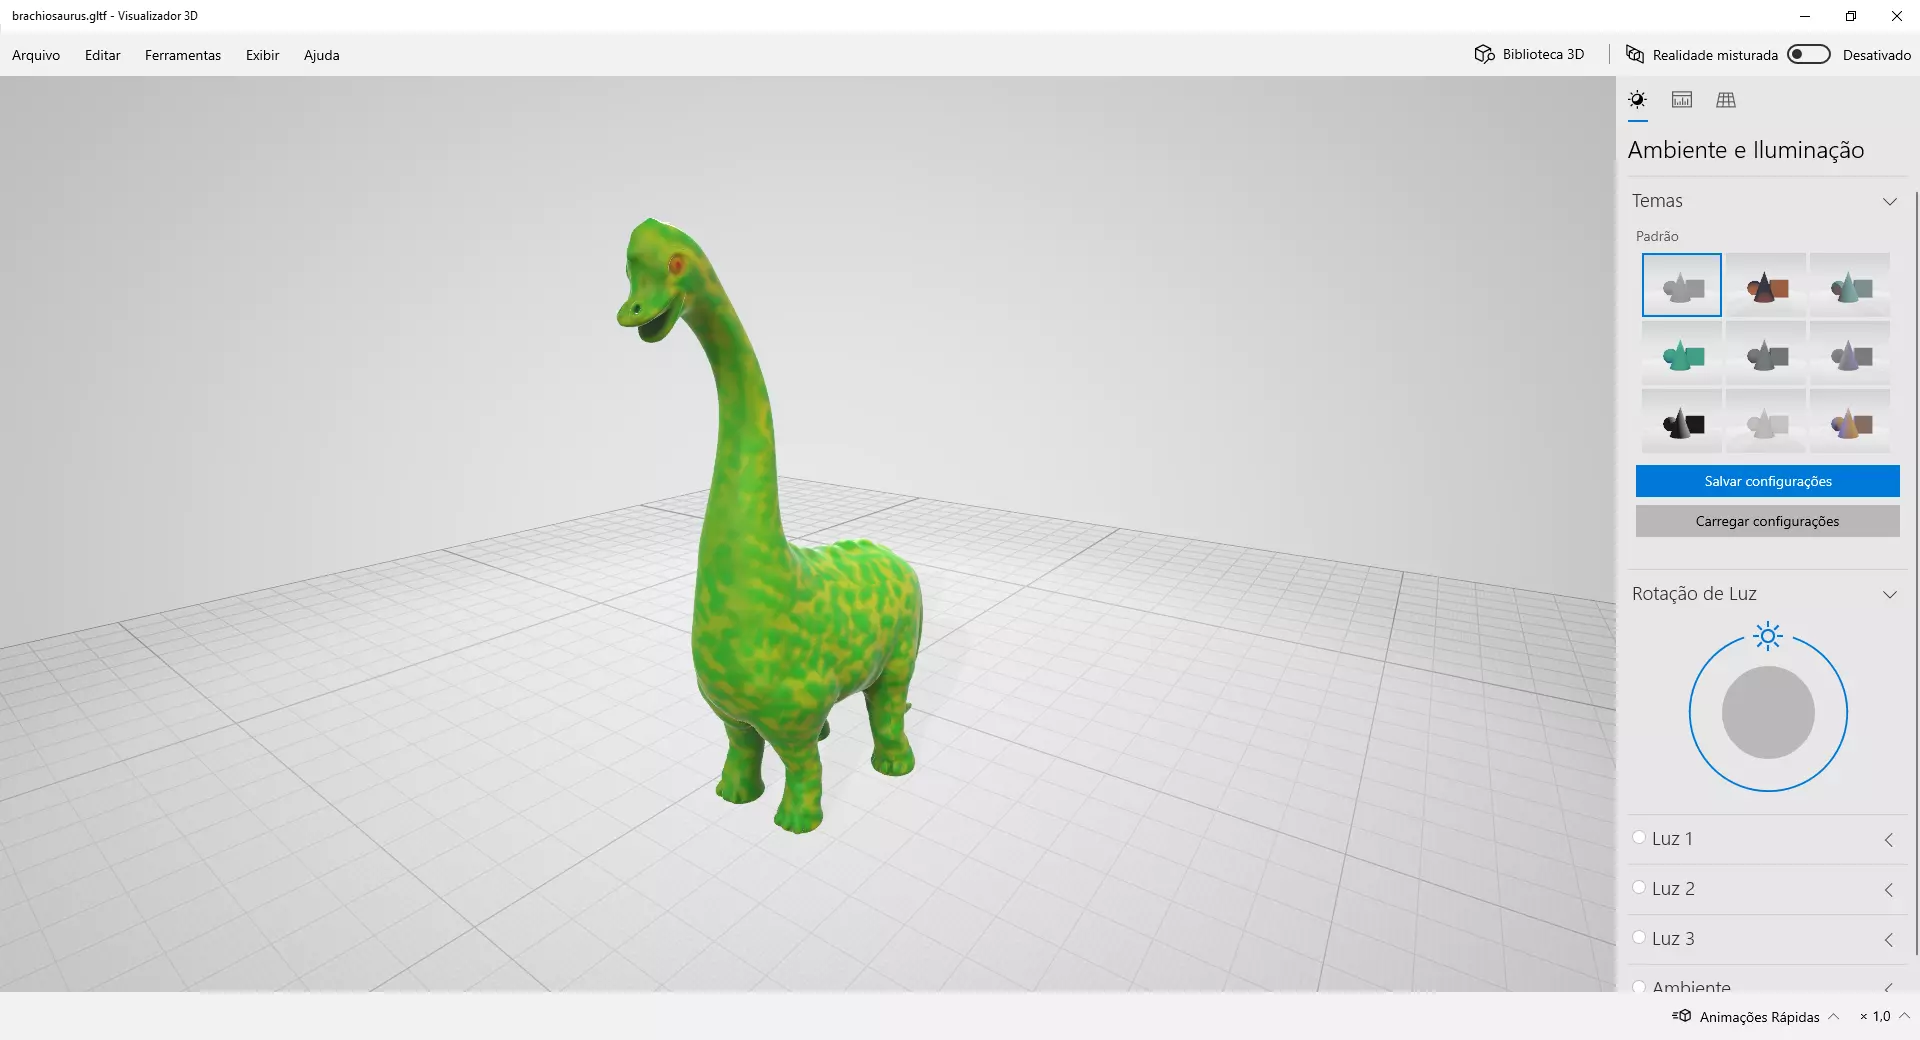Close the Visualizador 3D window
This screenshot has height=1040, width=1920.
[x=1897, y=16]
